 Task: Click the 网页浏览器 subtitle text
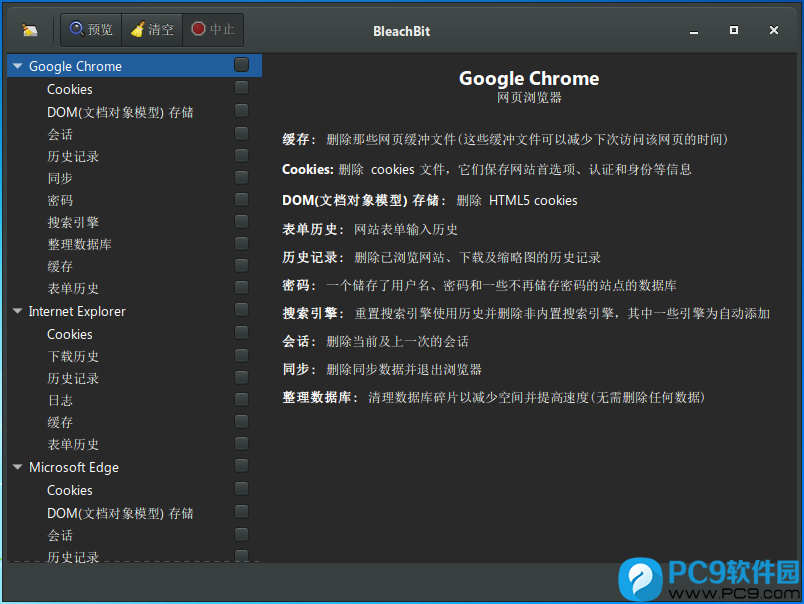529,97
